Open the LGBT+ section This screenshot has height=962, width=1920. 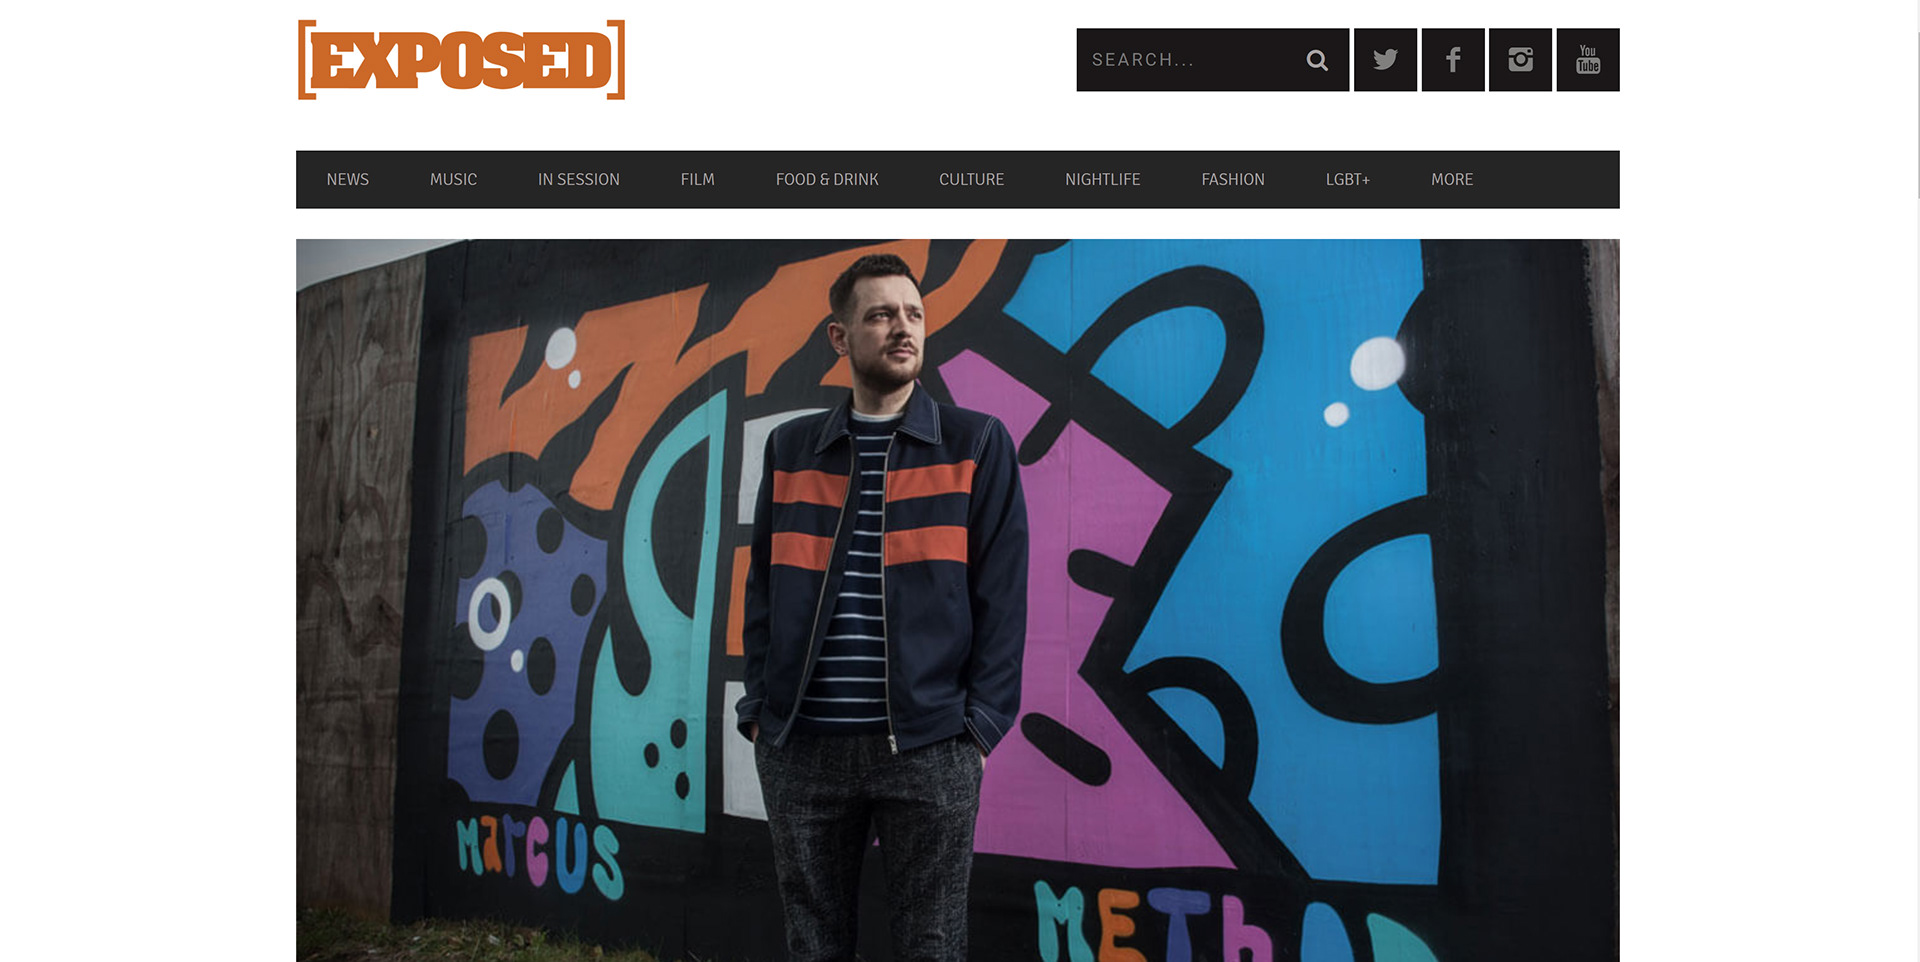coord(1347,179)
